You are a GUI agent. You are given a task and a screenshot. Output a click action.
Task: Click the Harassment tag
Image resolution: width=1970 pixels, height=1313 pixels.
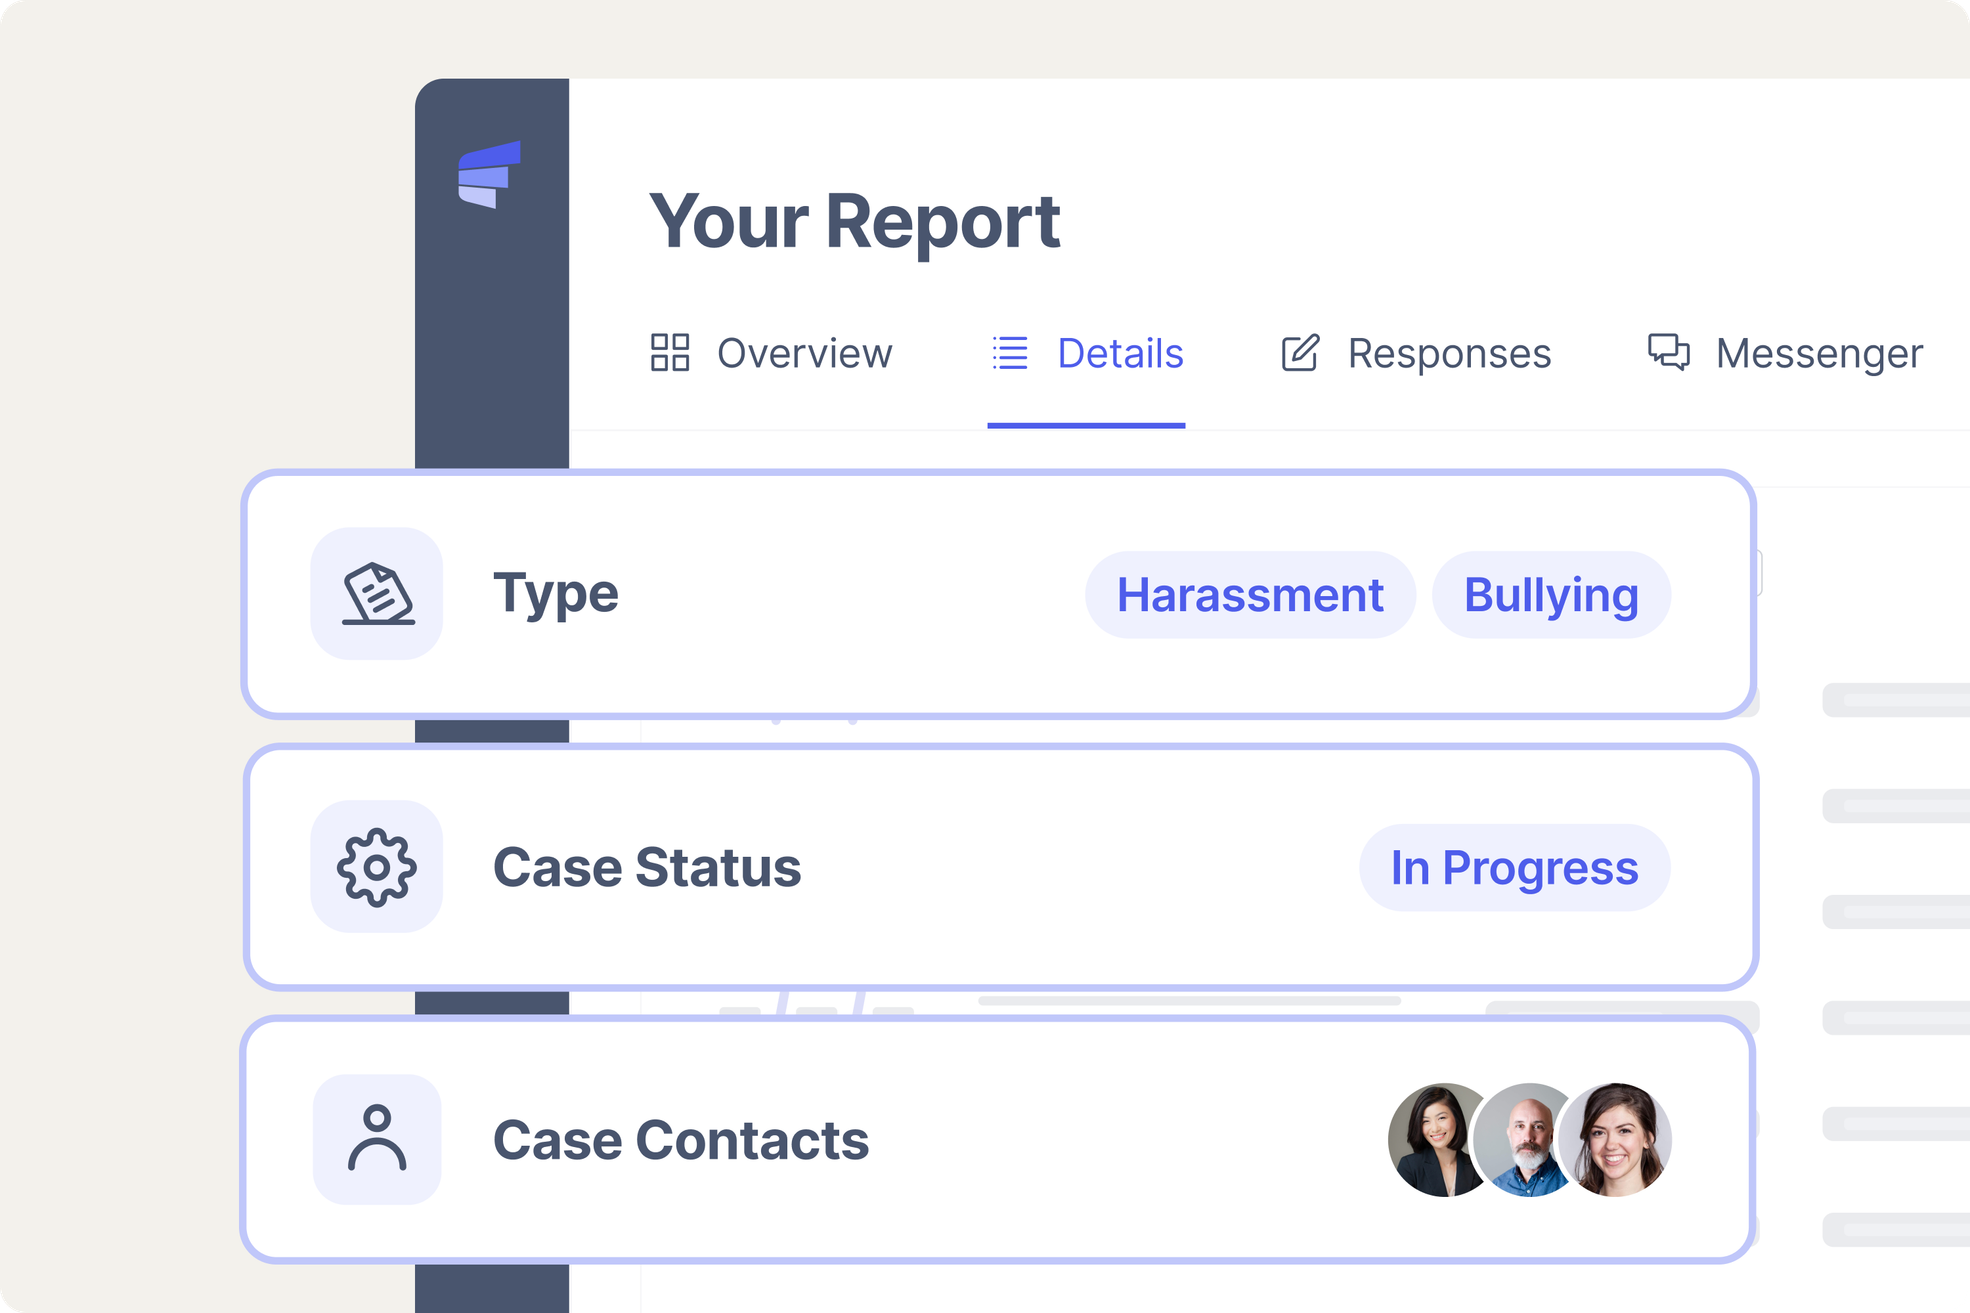click(x=1250, y=594)
